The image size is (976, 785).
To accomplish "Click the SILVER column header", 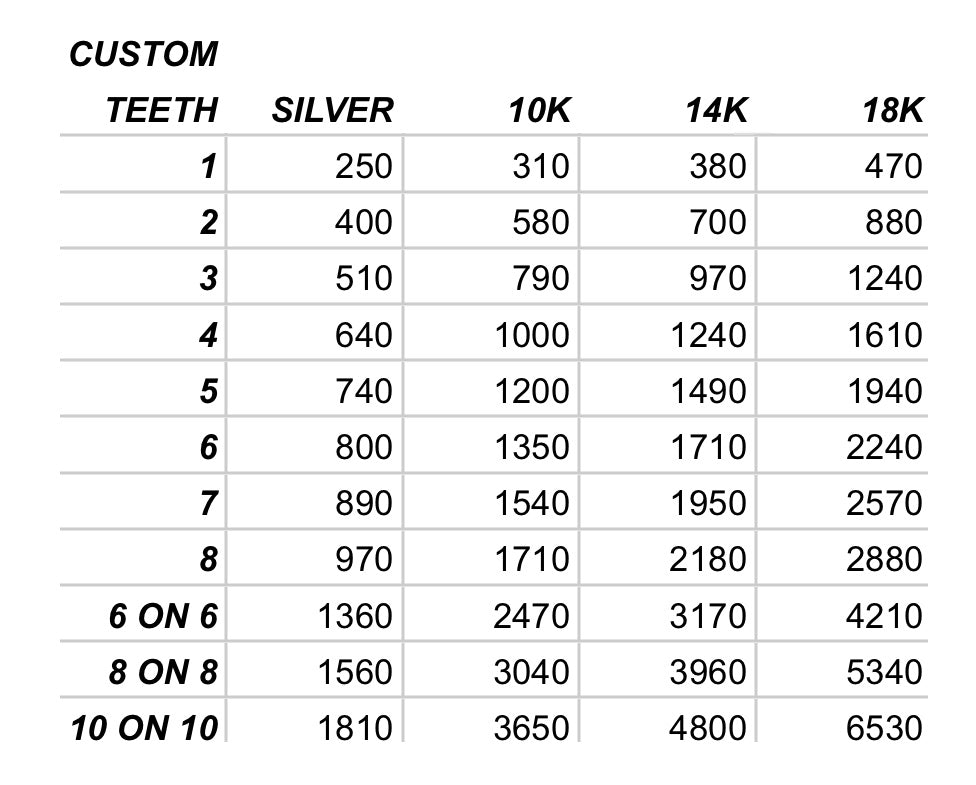I will click(x=332, y=110).
